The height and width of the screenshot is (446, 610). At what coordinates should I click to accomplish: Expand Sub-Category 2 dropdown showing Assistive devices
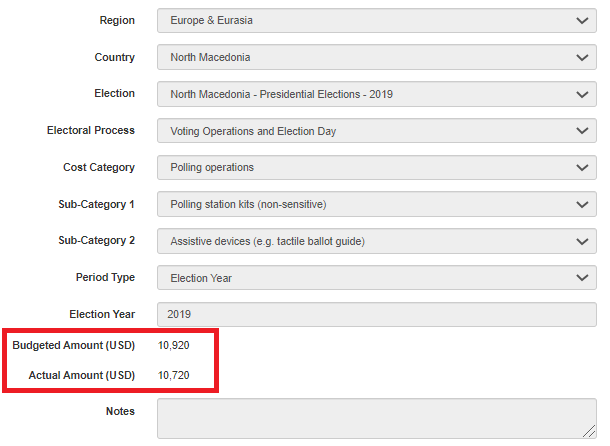(x=376, y=241)
